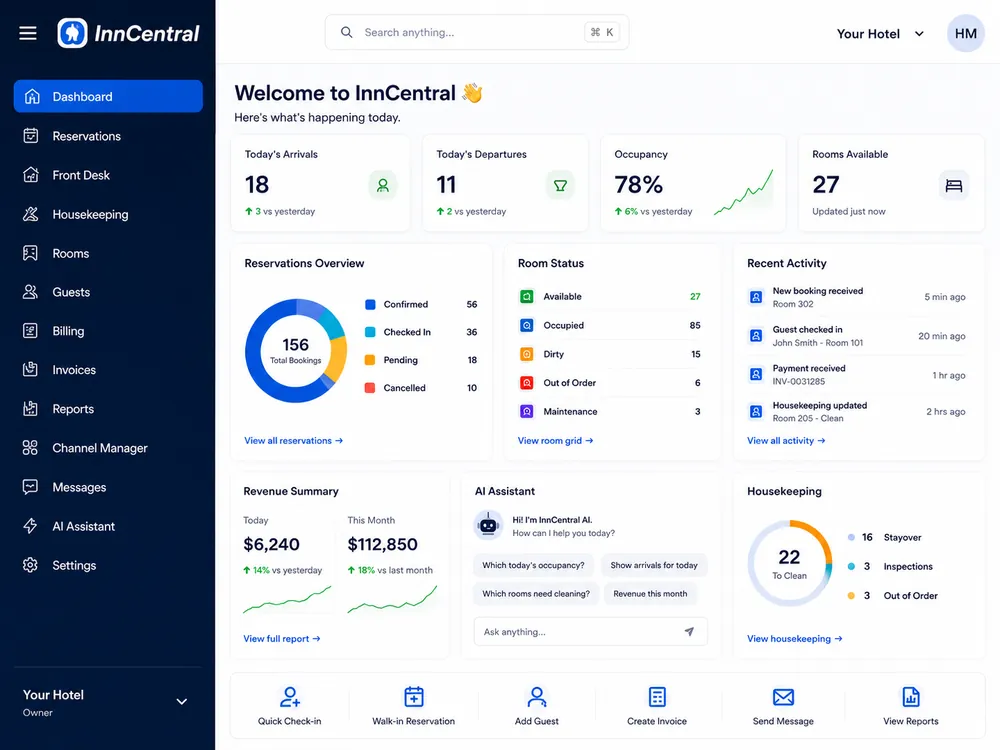Click the hamburger menu icon
1000x750 pixels.
(x=27, y=33)
